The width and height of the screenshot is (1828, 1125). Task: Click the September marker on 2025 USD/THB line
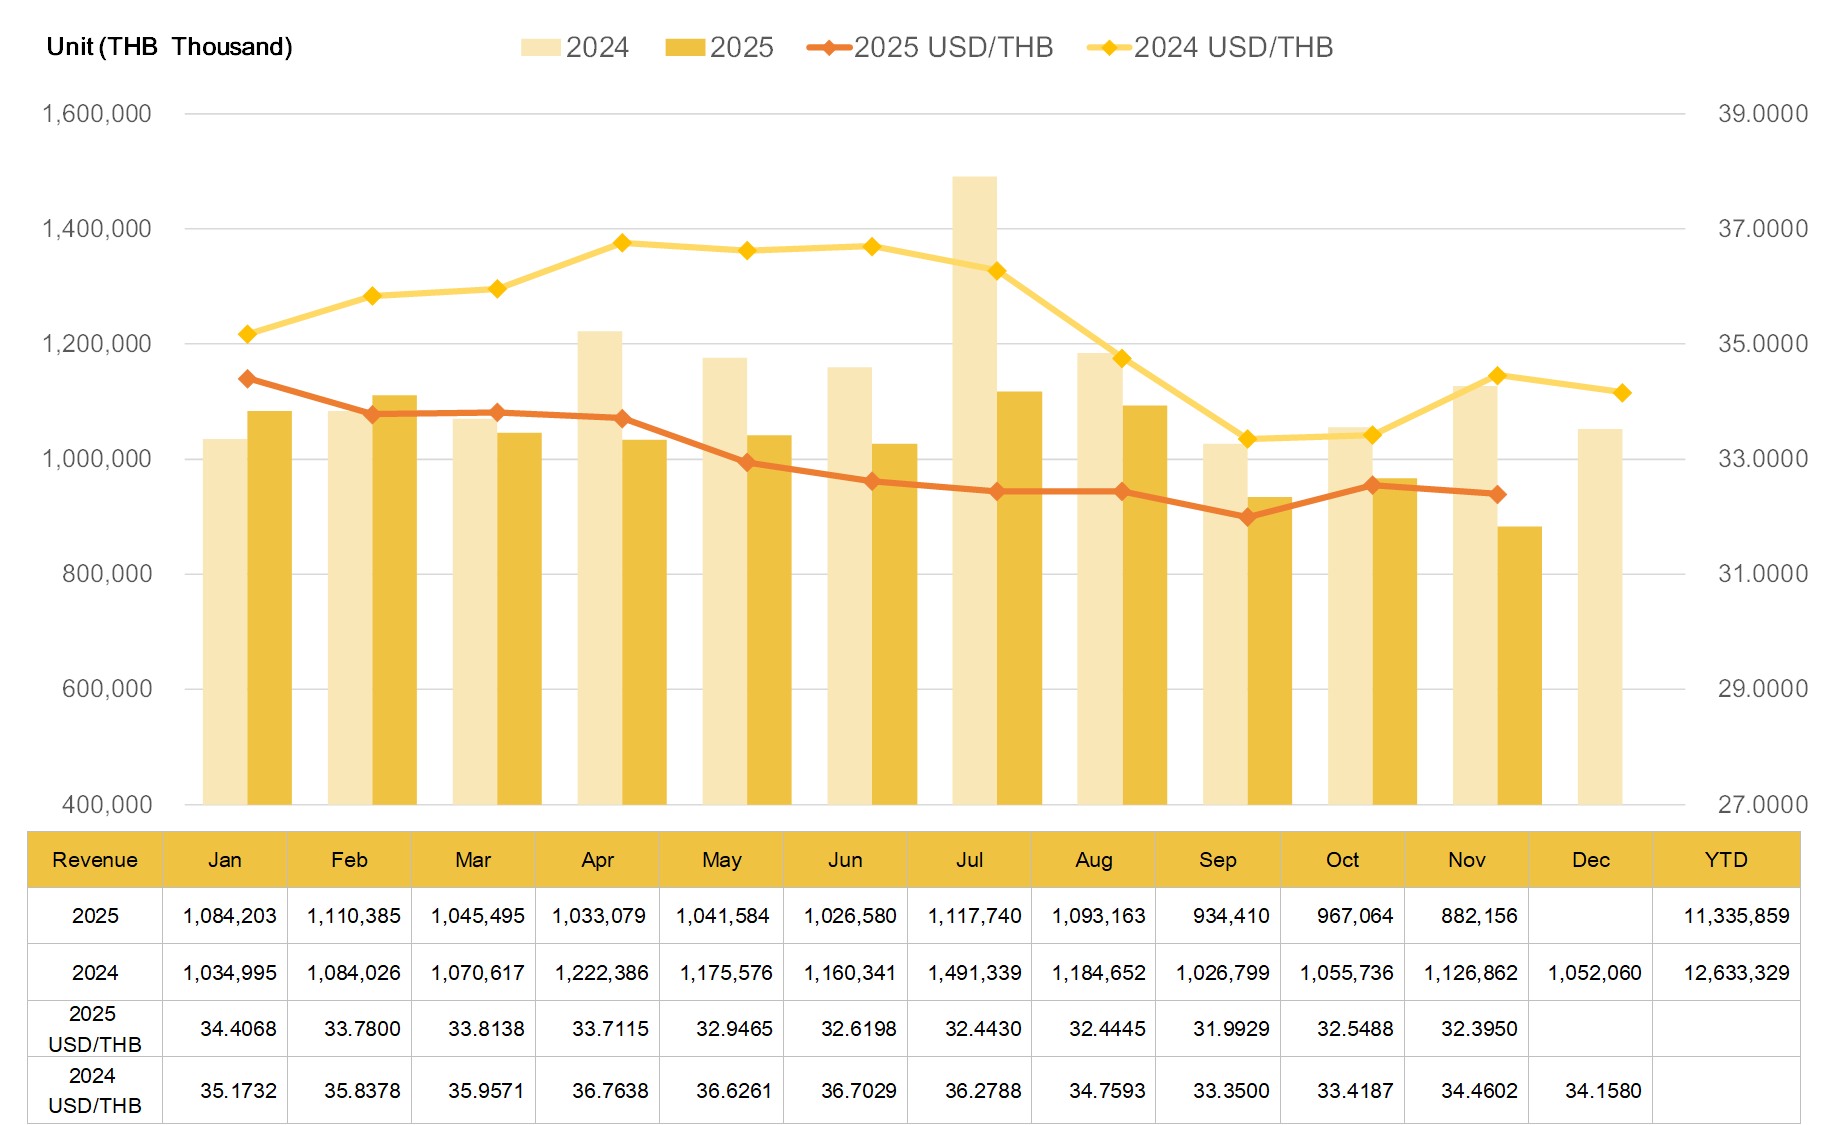[1247, 517]
